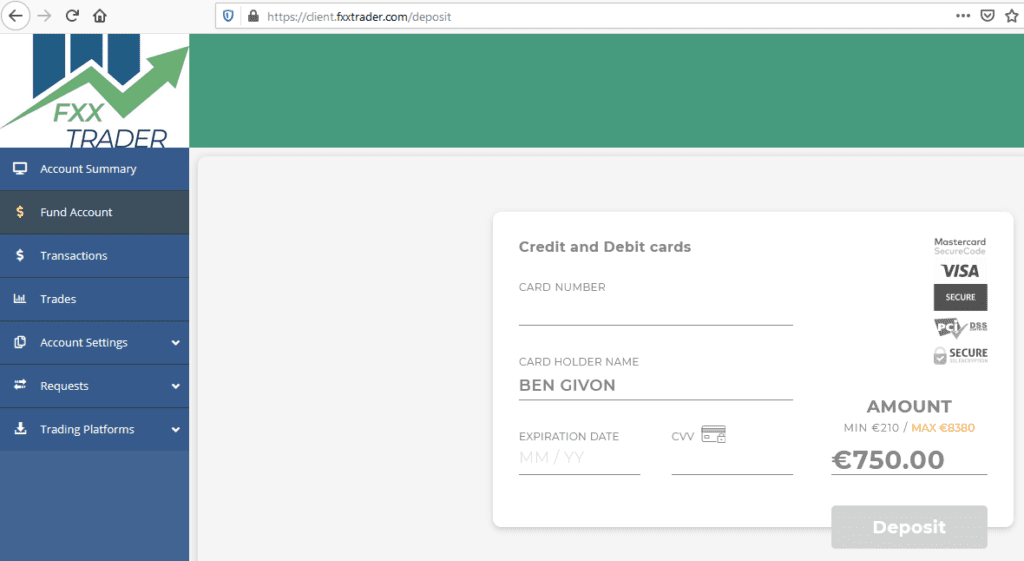This screenshot has width=1024, height=561.
Task: Open Account Summary in the sidebar
Action: (95, 169)
